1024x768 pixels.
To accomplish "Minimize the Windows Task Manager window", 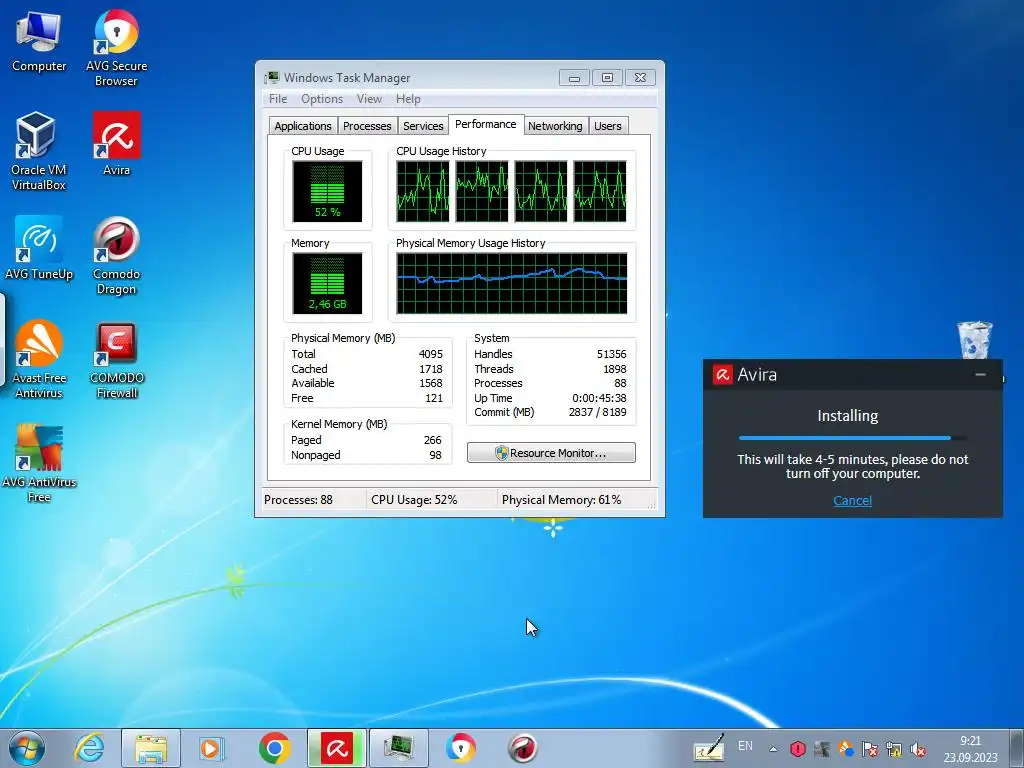I will (x=574, y=78).
